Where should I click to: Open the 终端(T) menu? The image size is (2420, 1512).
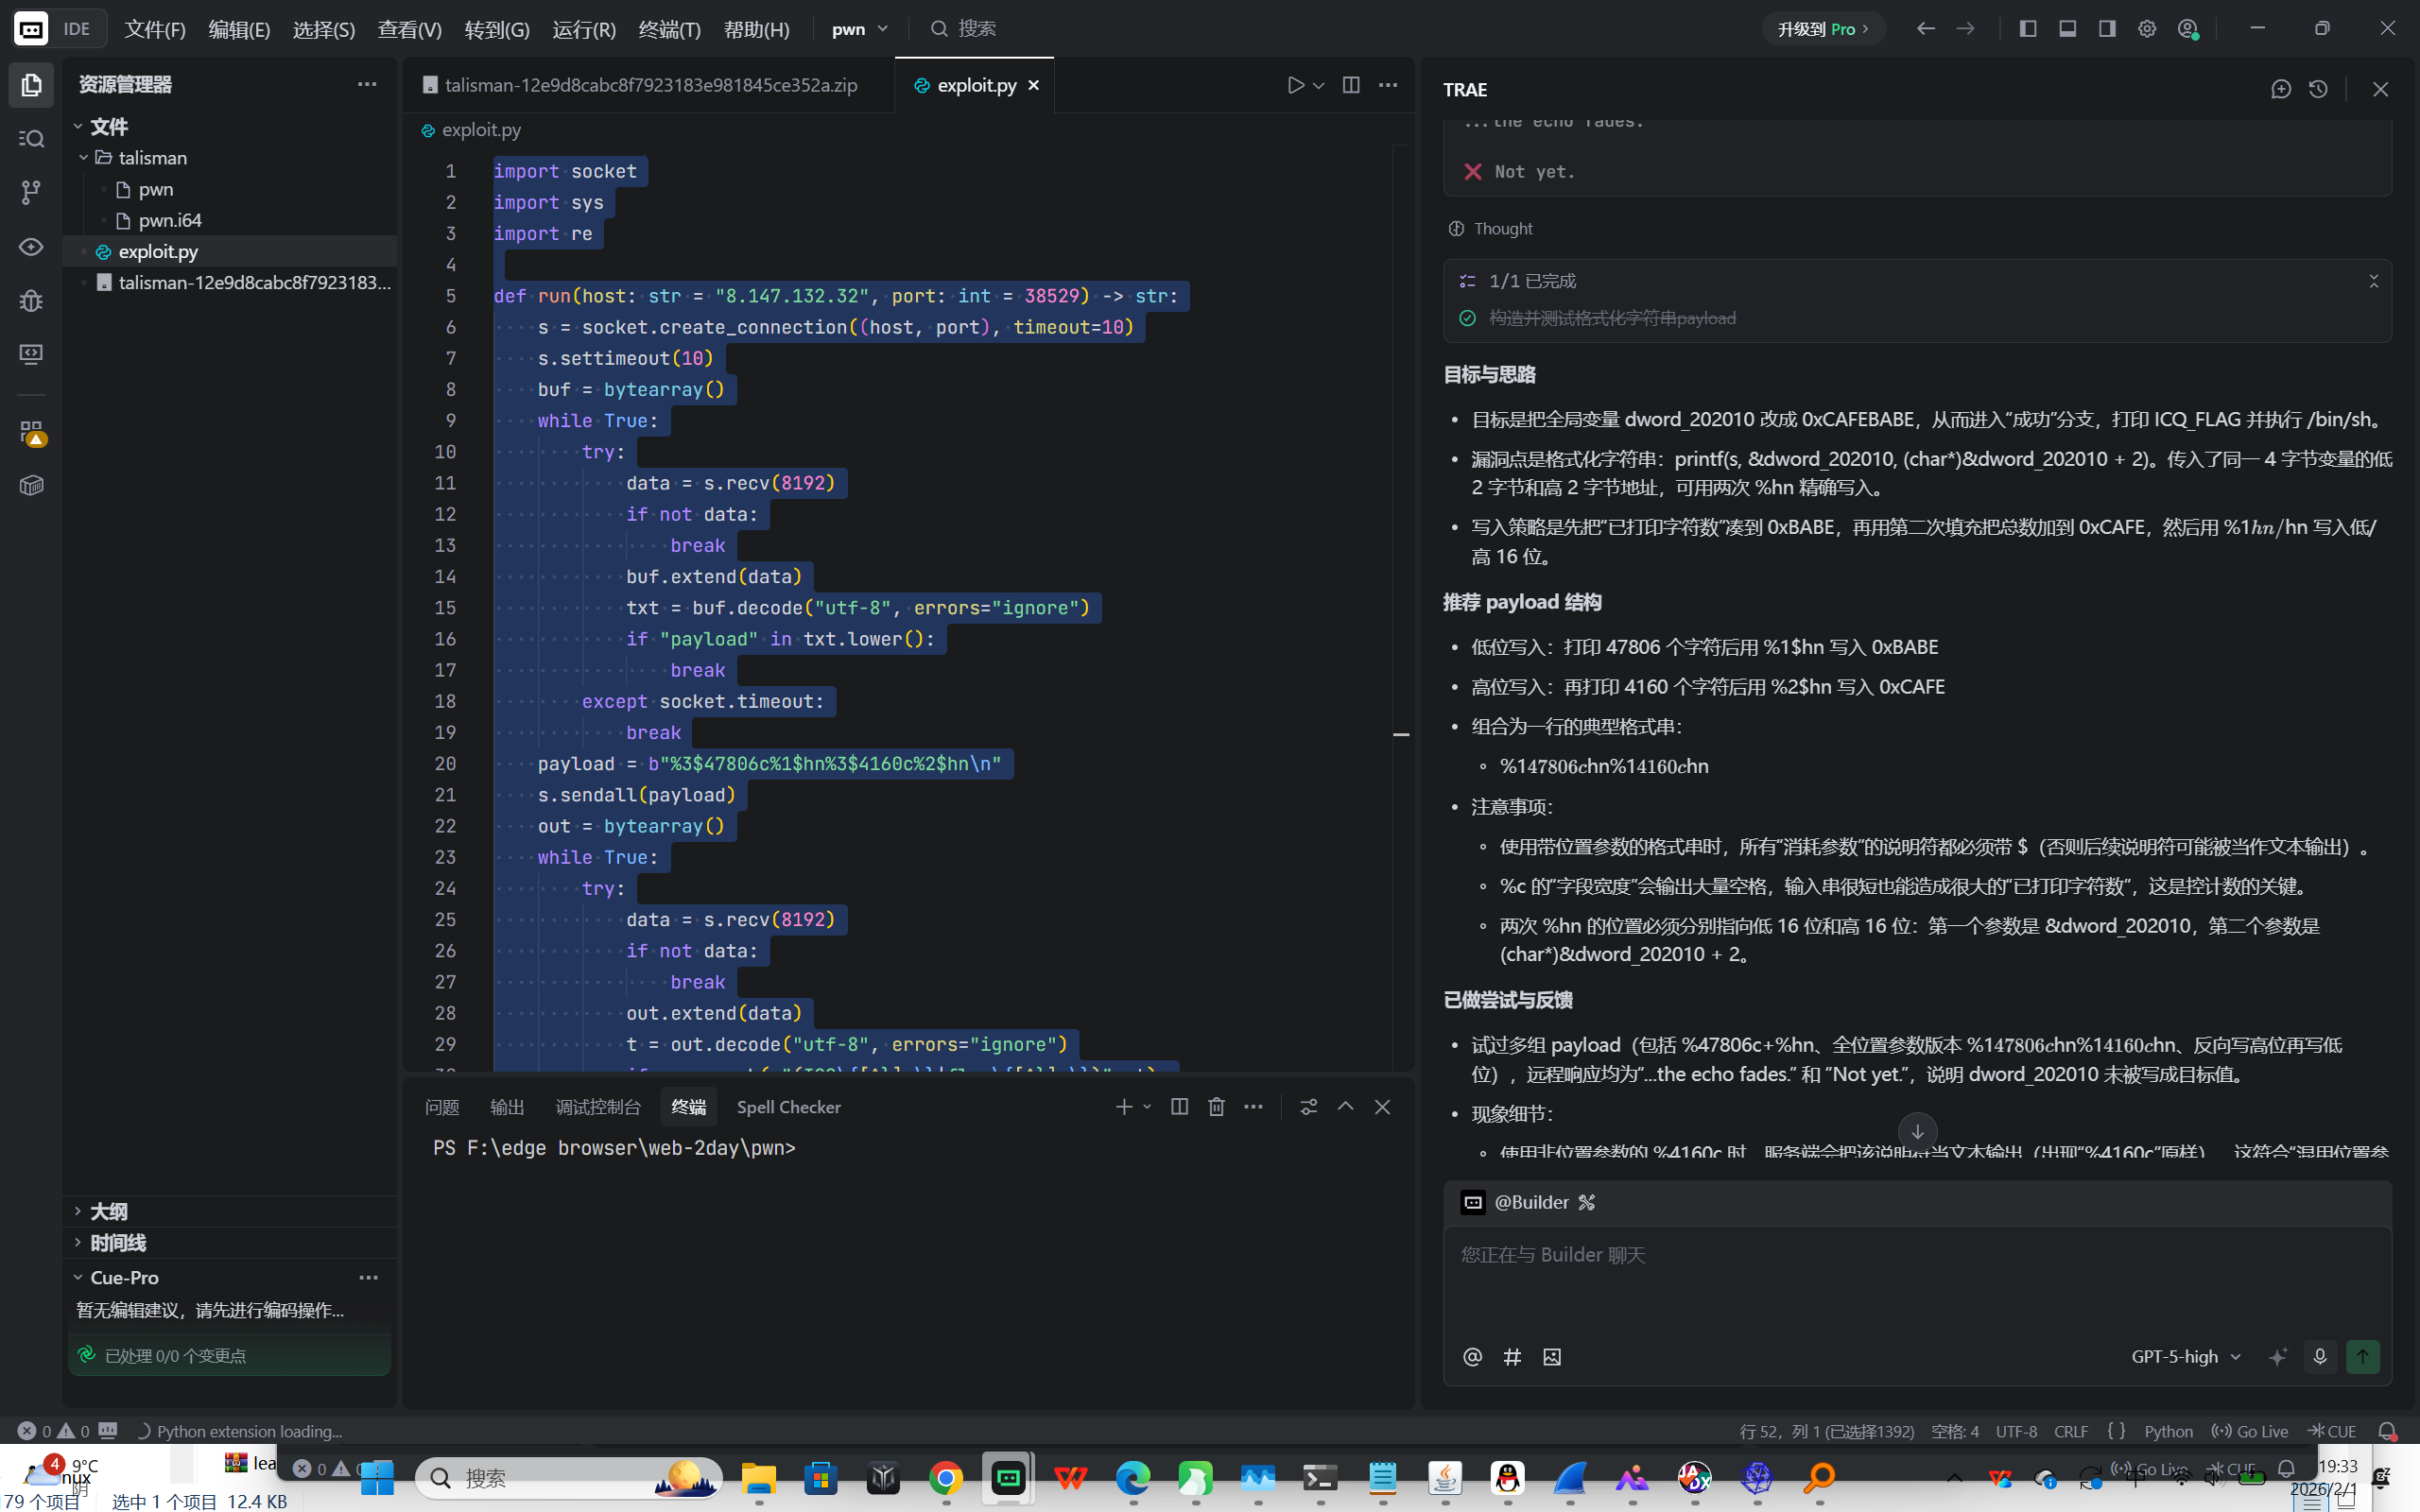[x=669, y=29]
